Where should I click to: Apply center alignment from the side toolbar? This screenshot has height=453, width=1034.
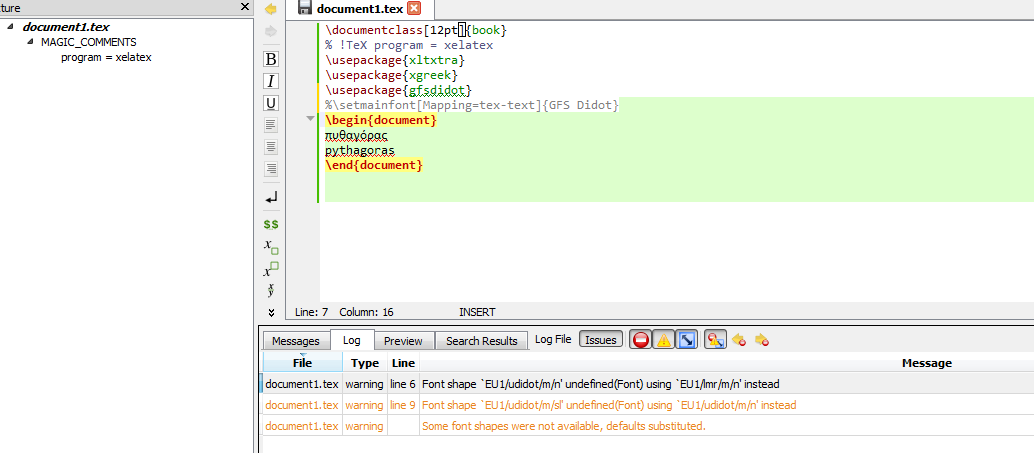tap(270, 146)
